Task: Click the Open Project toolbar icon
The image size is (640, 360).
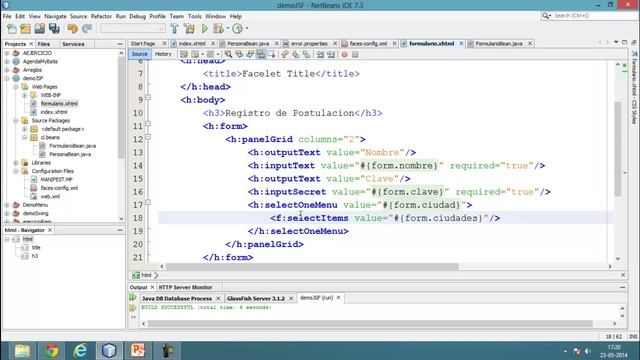Action: [40, 29]
